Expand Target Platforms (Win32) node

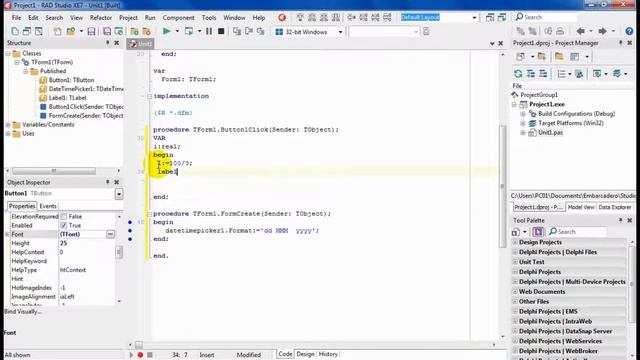coord(523,123)
